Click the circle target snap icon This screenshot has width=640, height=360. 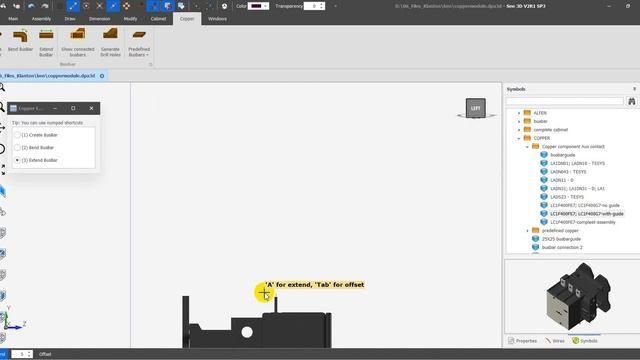point(86,6)
